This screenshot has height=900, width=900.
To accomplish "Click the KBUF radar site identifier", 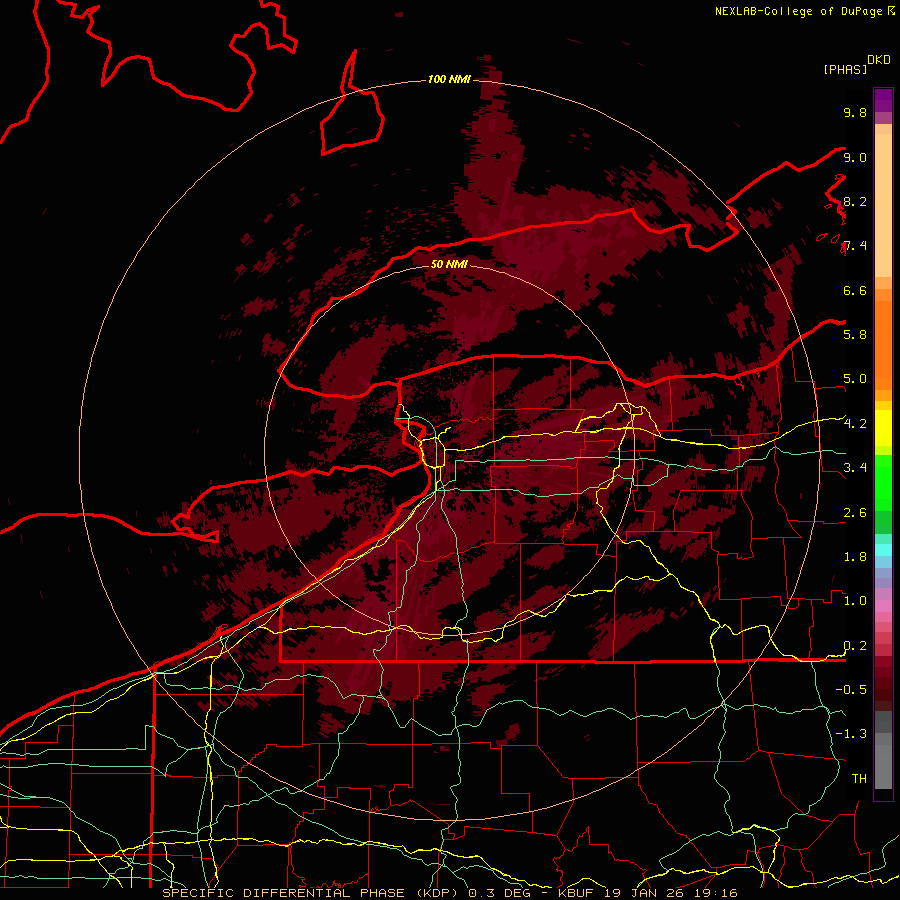I will [576, 893].
